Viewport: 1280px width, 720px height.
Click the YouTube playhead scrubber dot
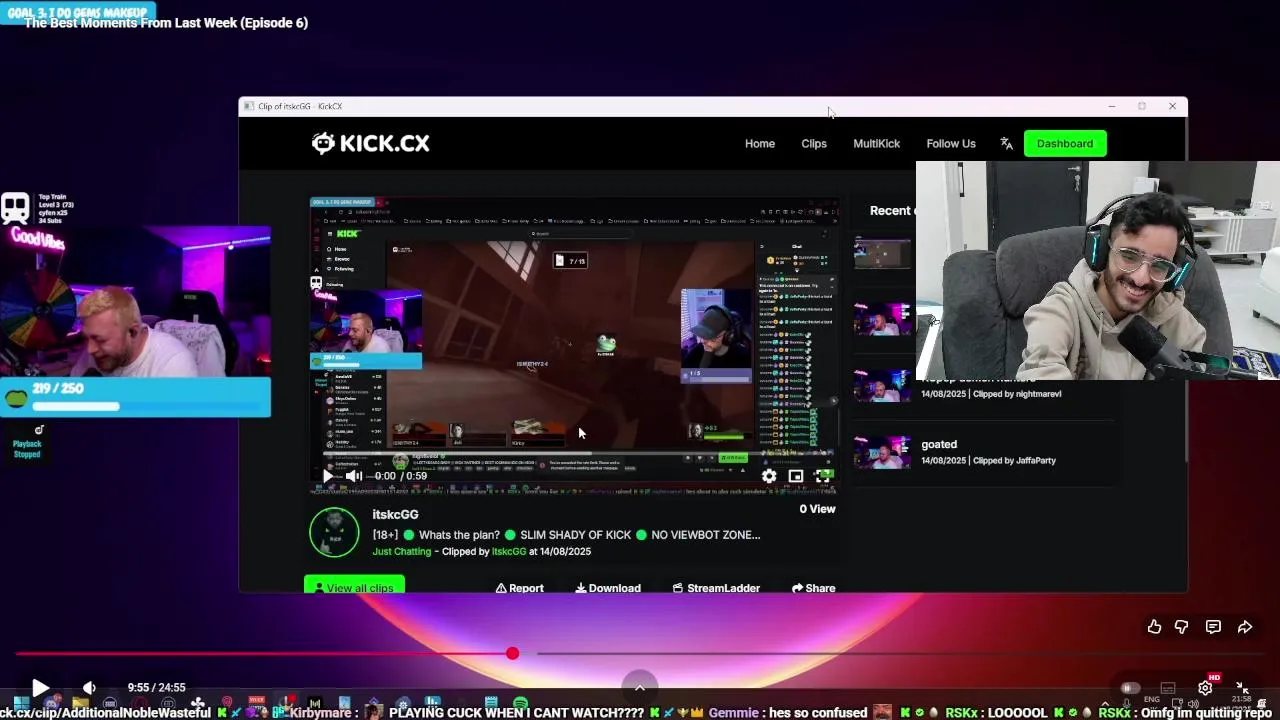[512, 654]
